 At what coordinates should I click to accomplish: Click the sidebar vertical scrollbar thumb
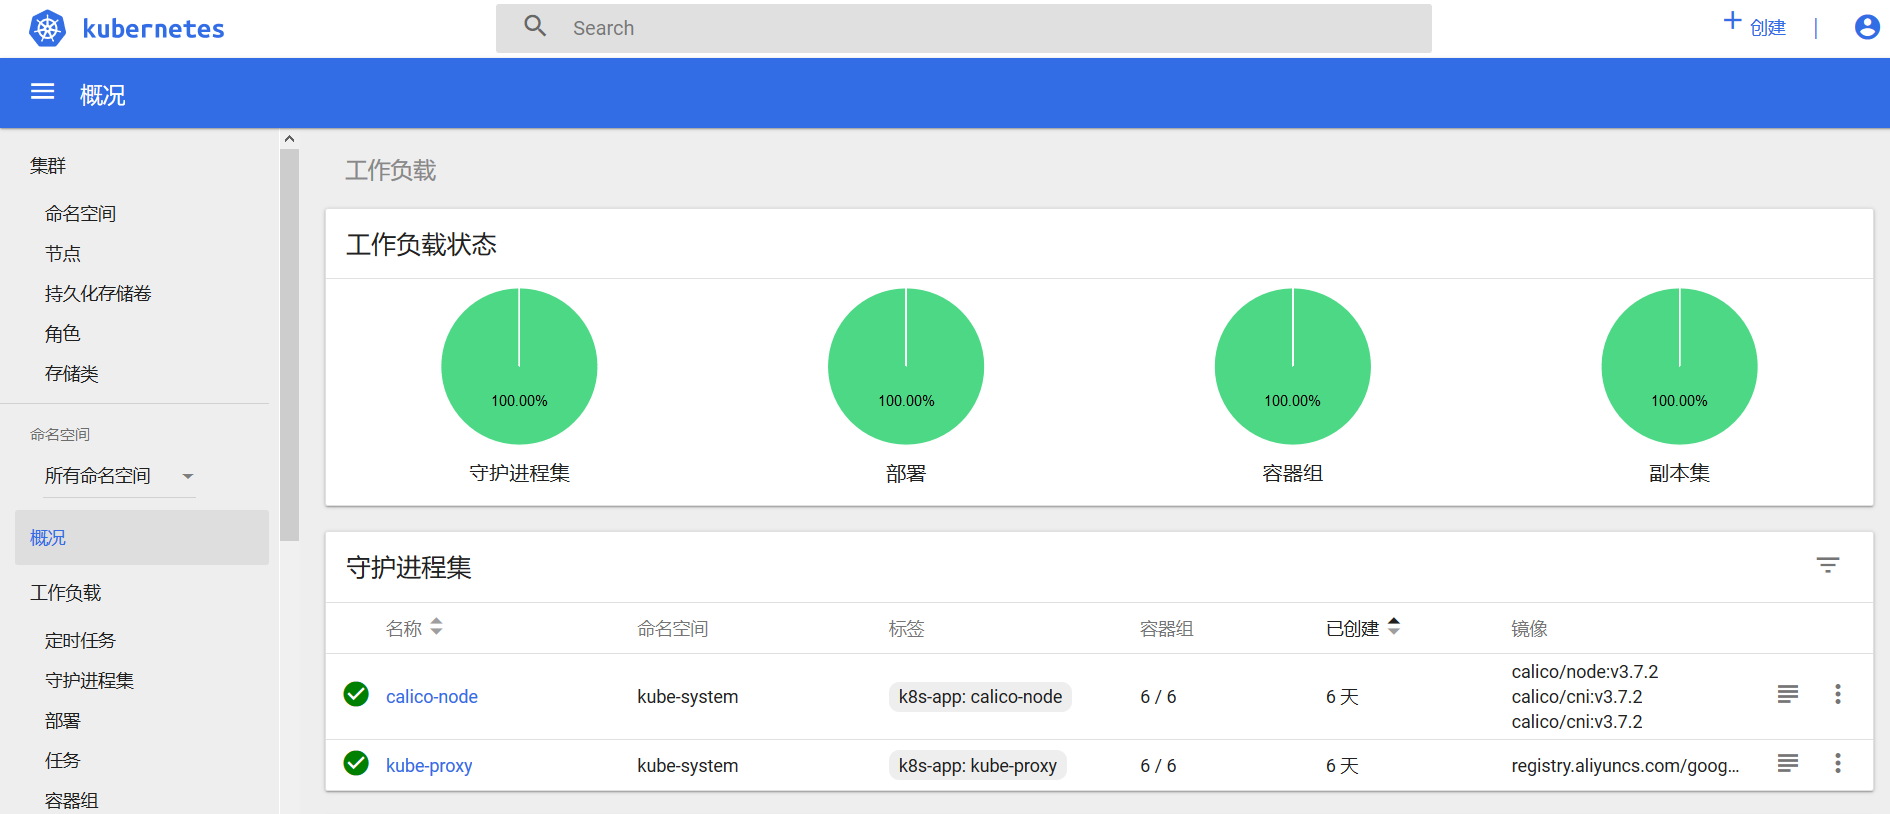point(290,345)
